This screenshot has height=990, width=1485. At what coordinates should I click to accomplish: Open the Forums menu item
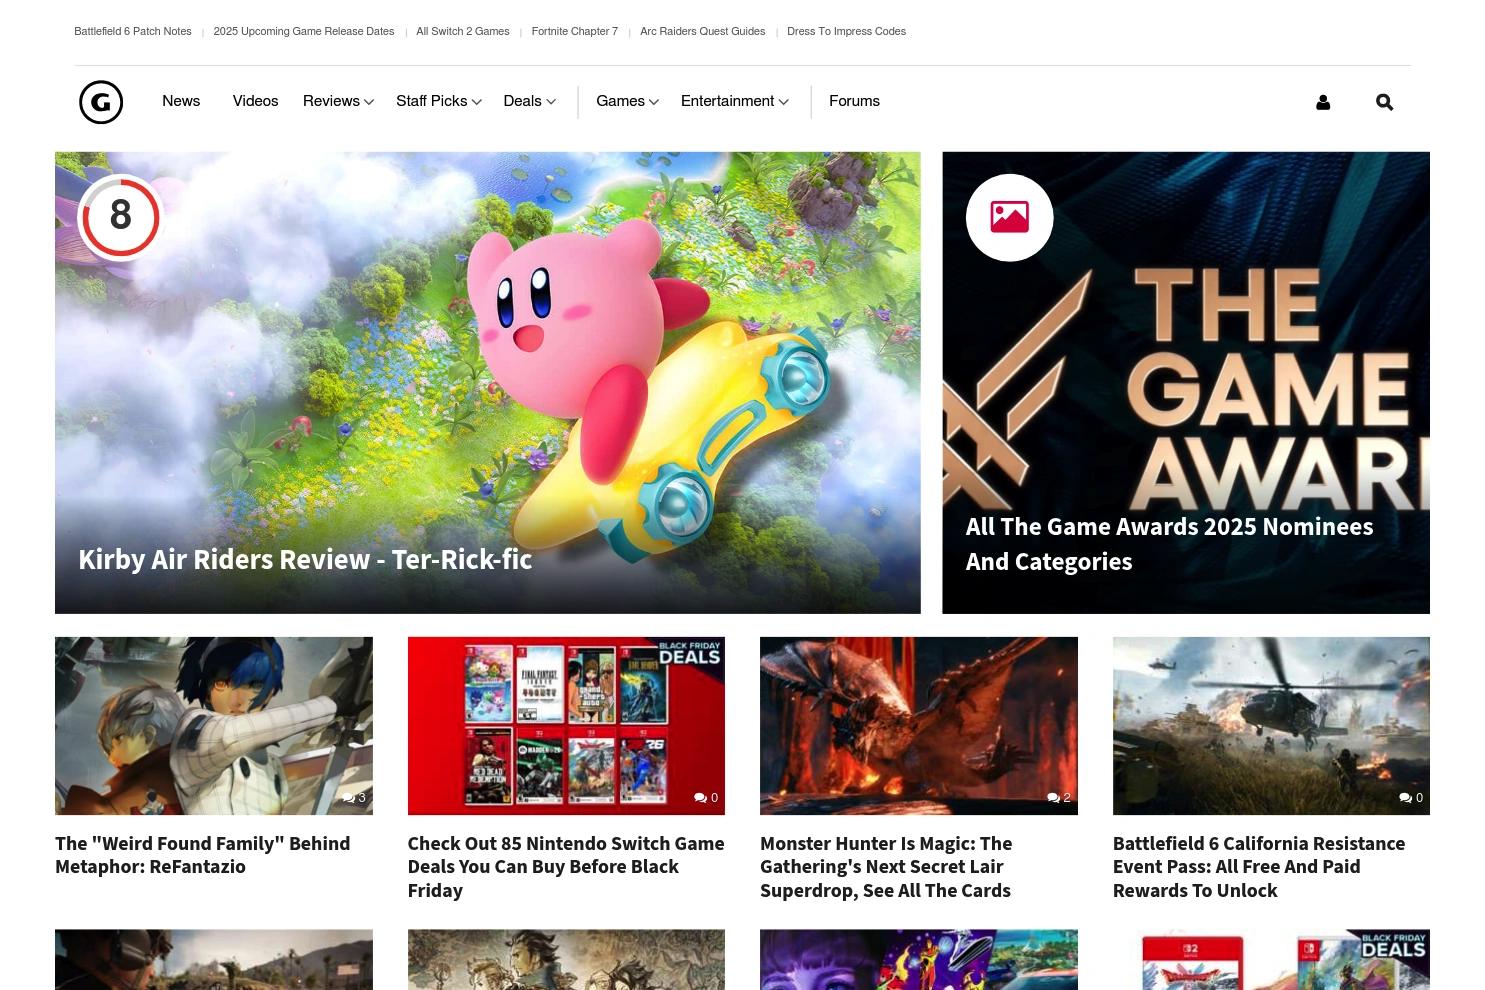(854, 101)
